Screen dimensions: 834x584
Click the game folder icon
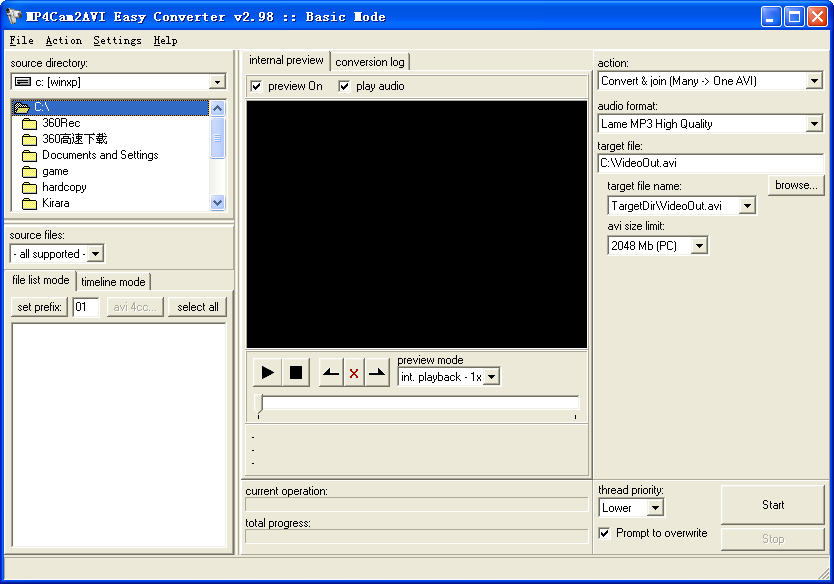pyautogui.click(x=29, y=172)
